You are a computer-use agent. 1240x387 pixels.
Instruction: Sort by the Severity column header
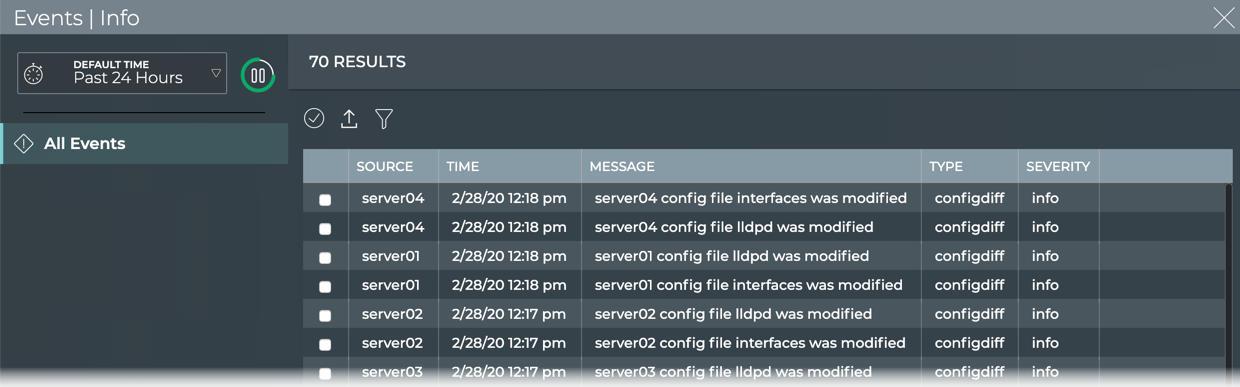pos(1058,166)
